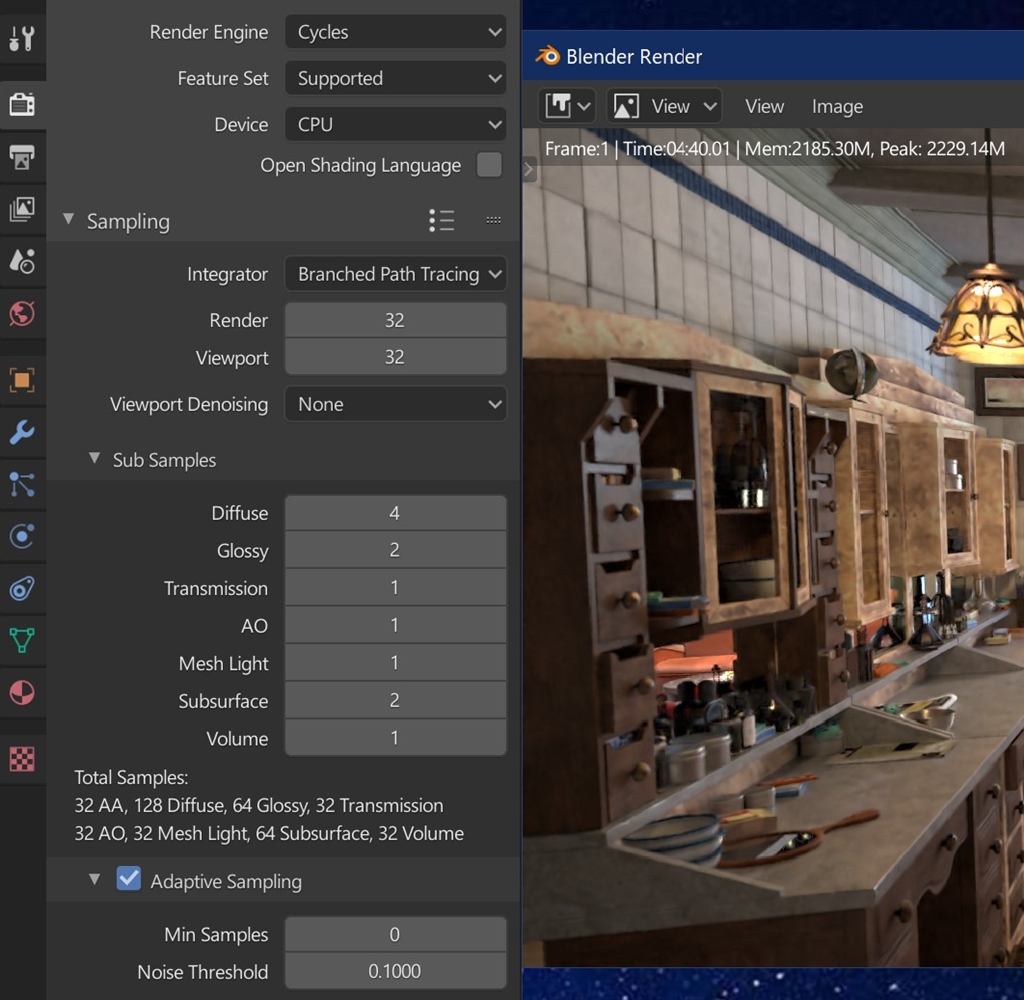The image size is (1024, 1000).
Task: Open the Output properties tab
Action: click(x=22, y=157)
